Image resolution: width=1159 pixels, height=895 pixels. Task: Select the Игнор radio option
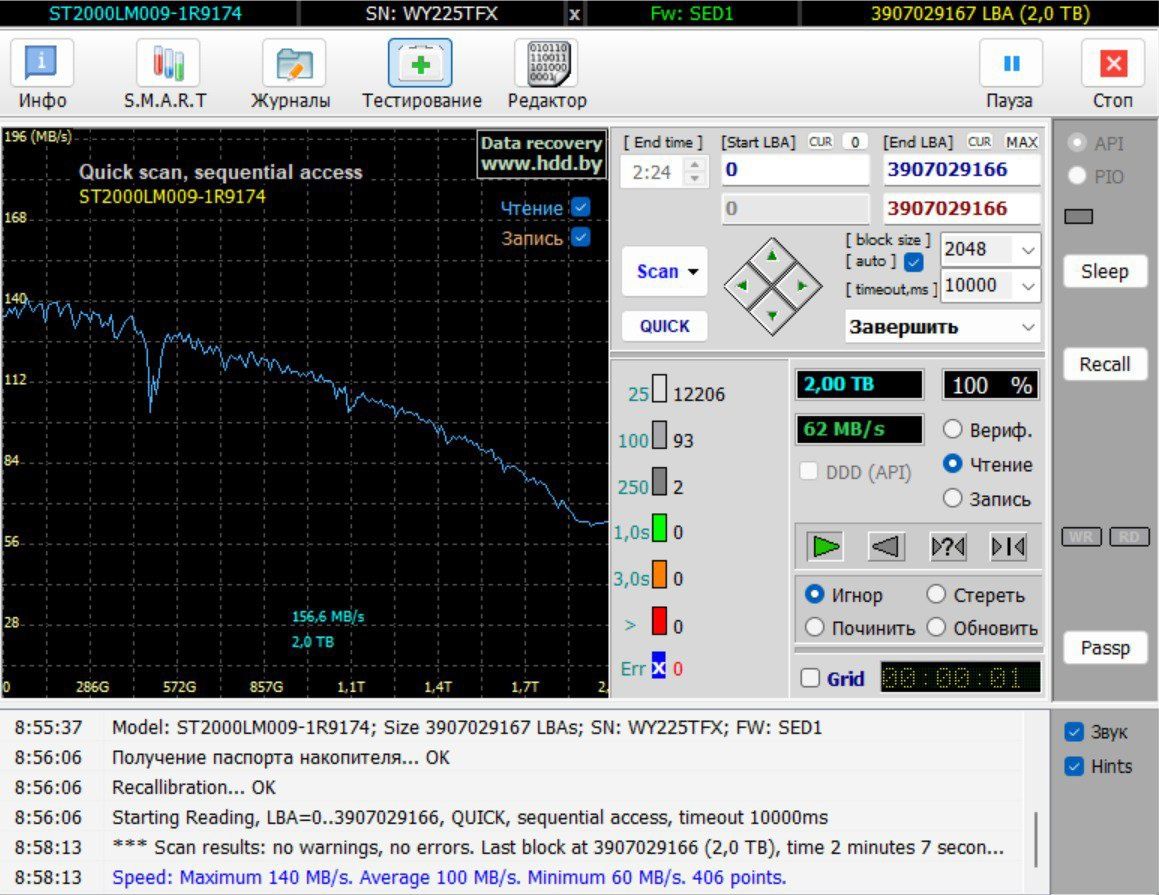point(815,594)
